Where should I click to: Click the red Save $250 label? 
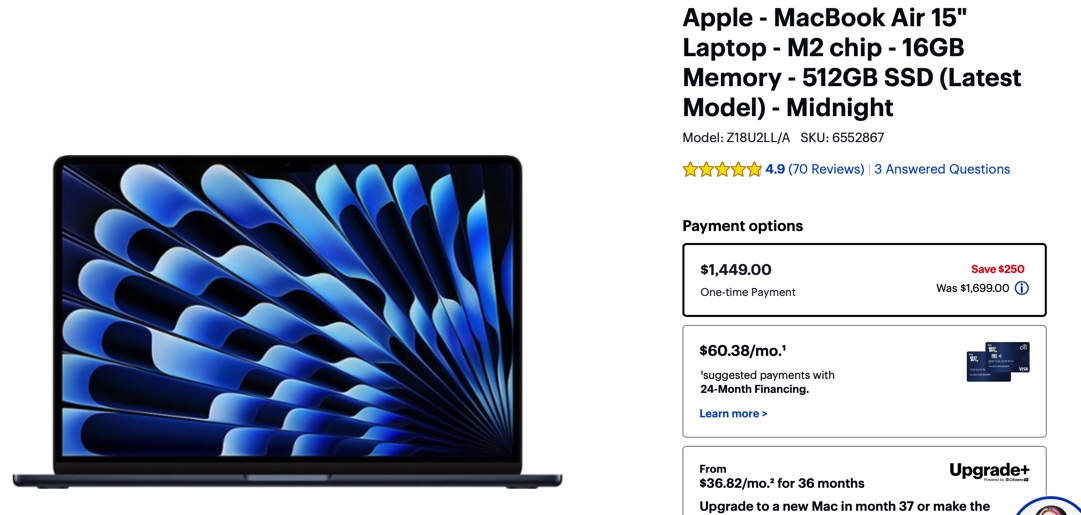(x=998, y=270)
